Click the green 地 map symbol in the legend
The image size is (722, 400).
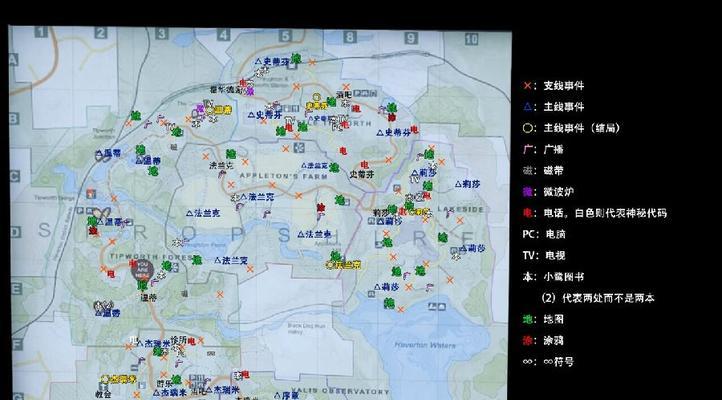527,319
